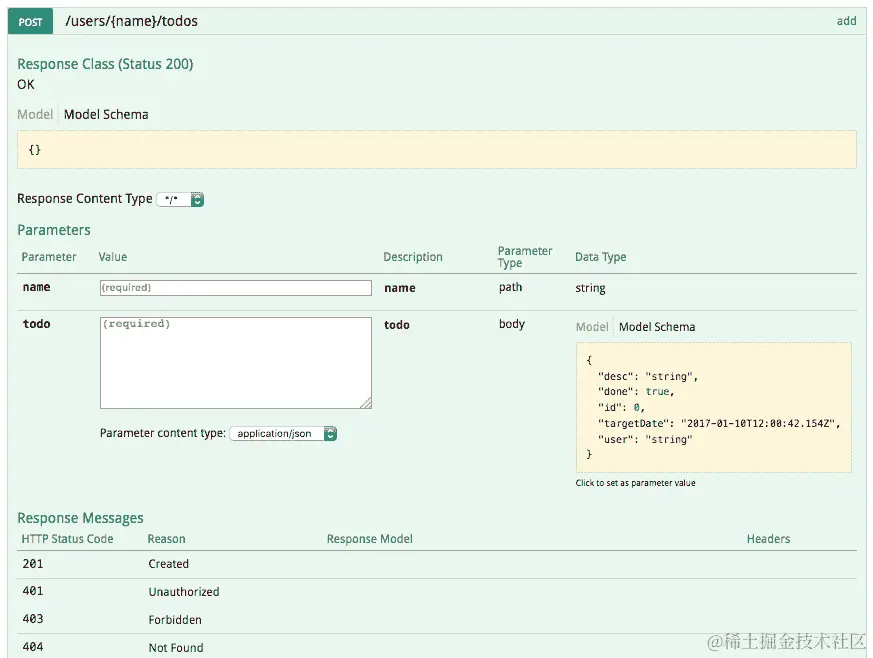
Task: Click the green POST method badge
Action: click(x=30, y=21)
